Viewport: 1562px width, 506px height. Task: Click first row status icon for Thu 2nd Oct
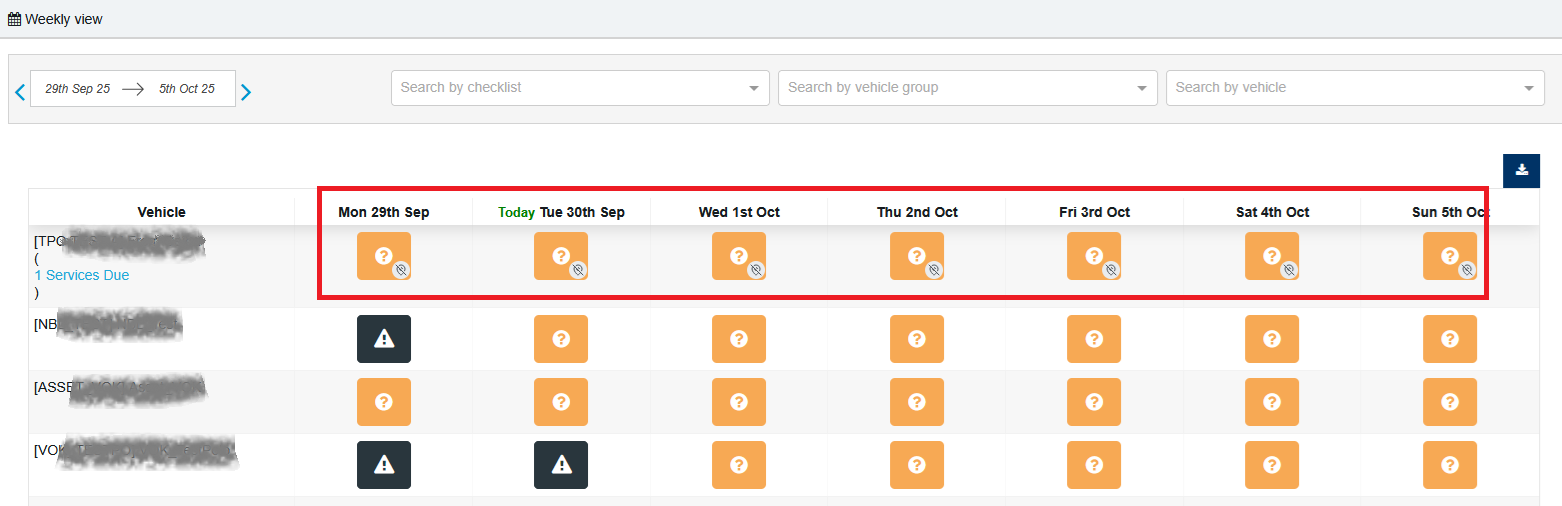coord(917,256)
